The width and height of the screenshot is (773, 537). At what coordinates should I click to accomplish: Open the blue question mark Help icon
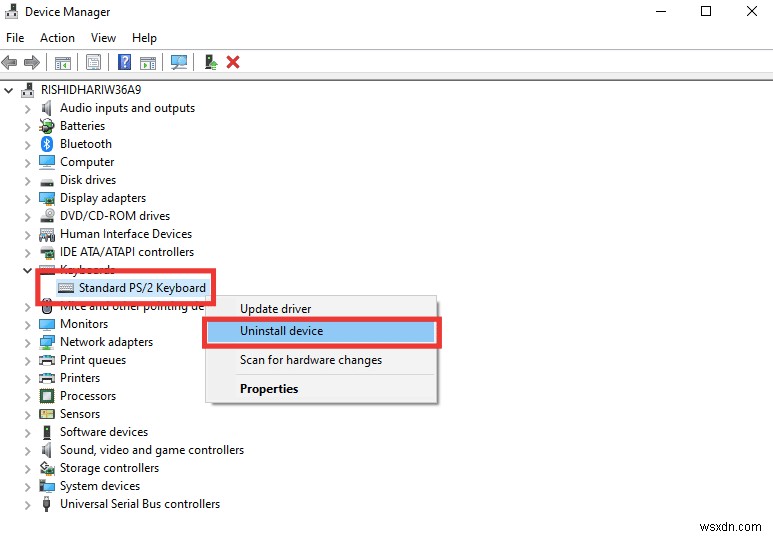[124, 62]
